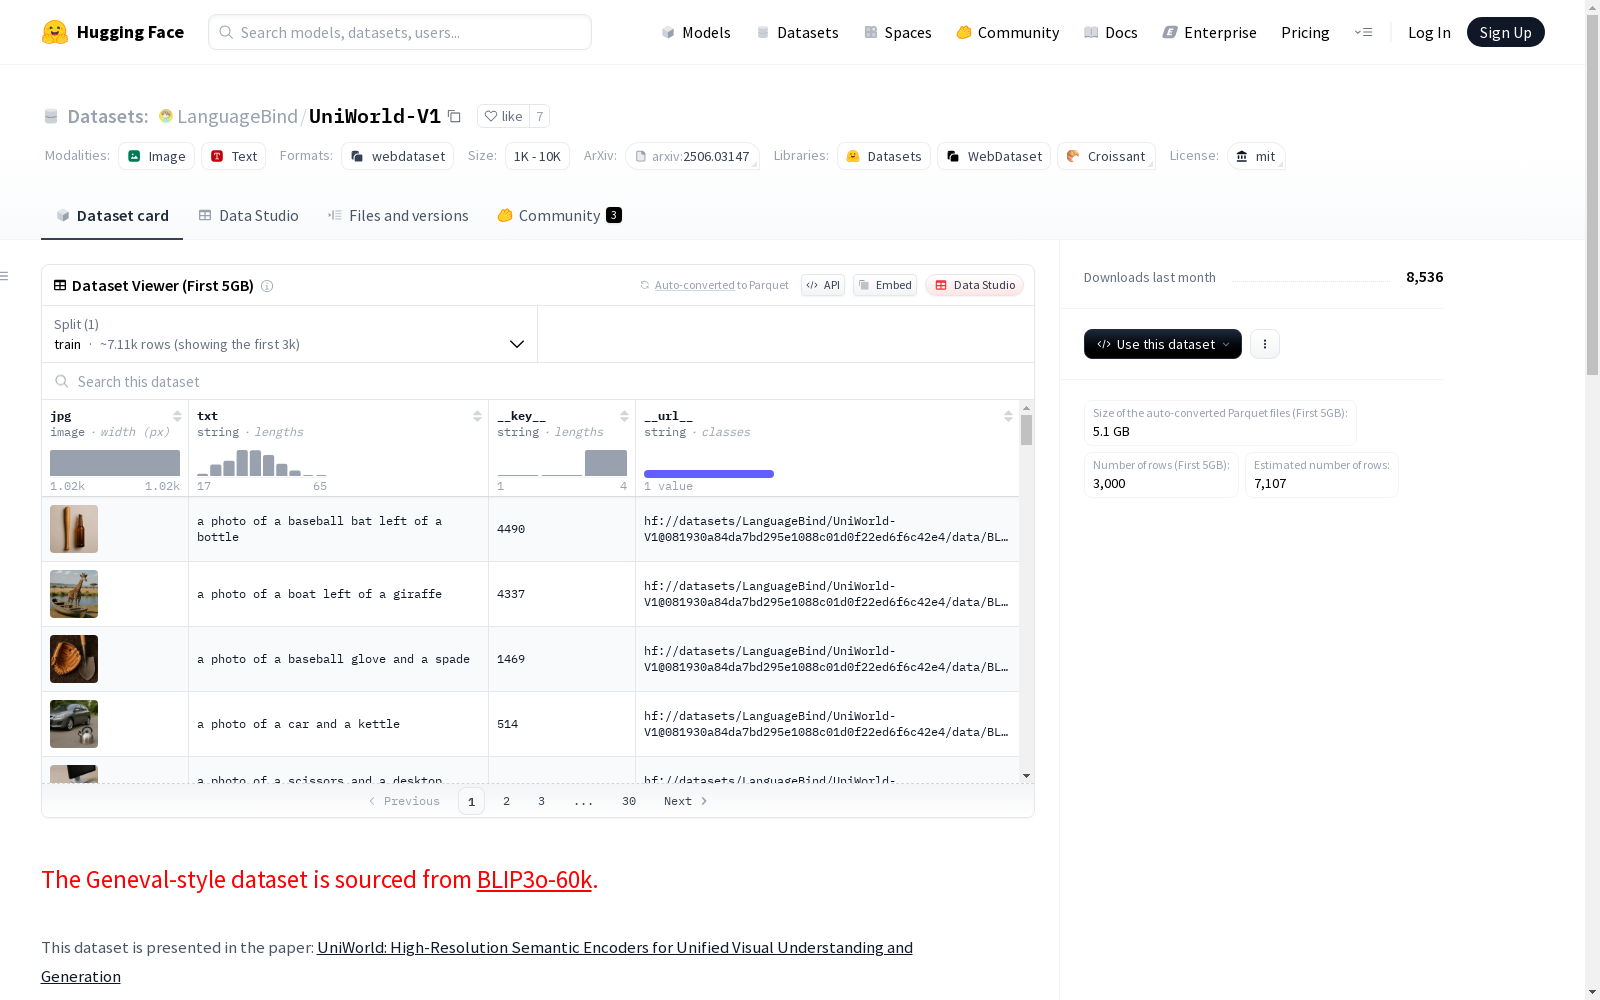Sort by the __key__ column

[624, 416]
